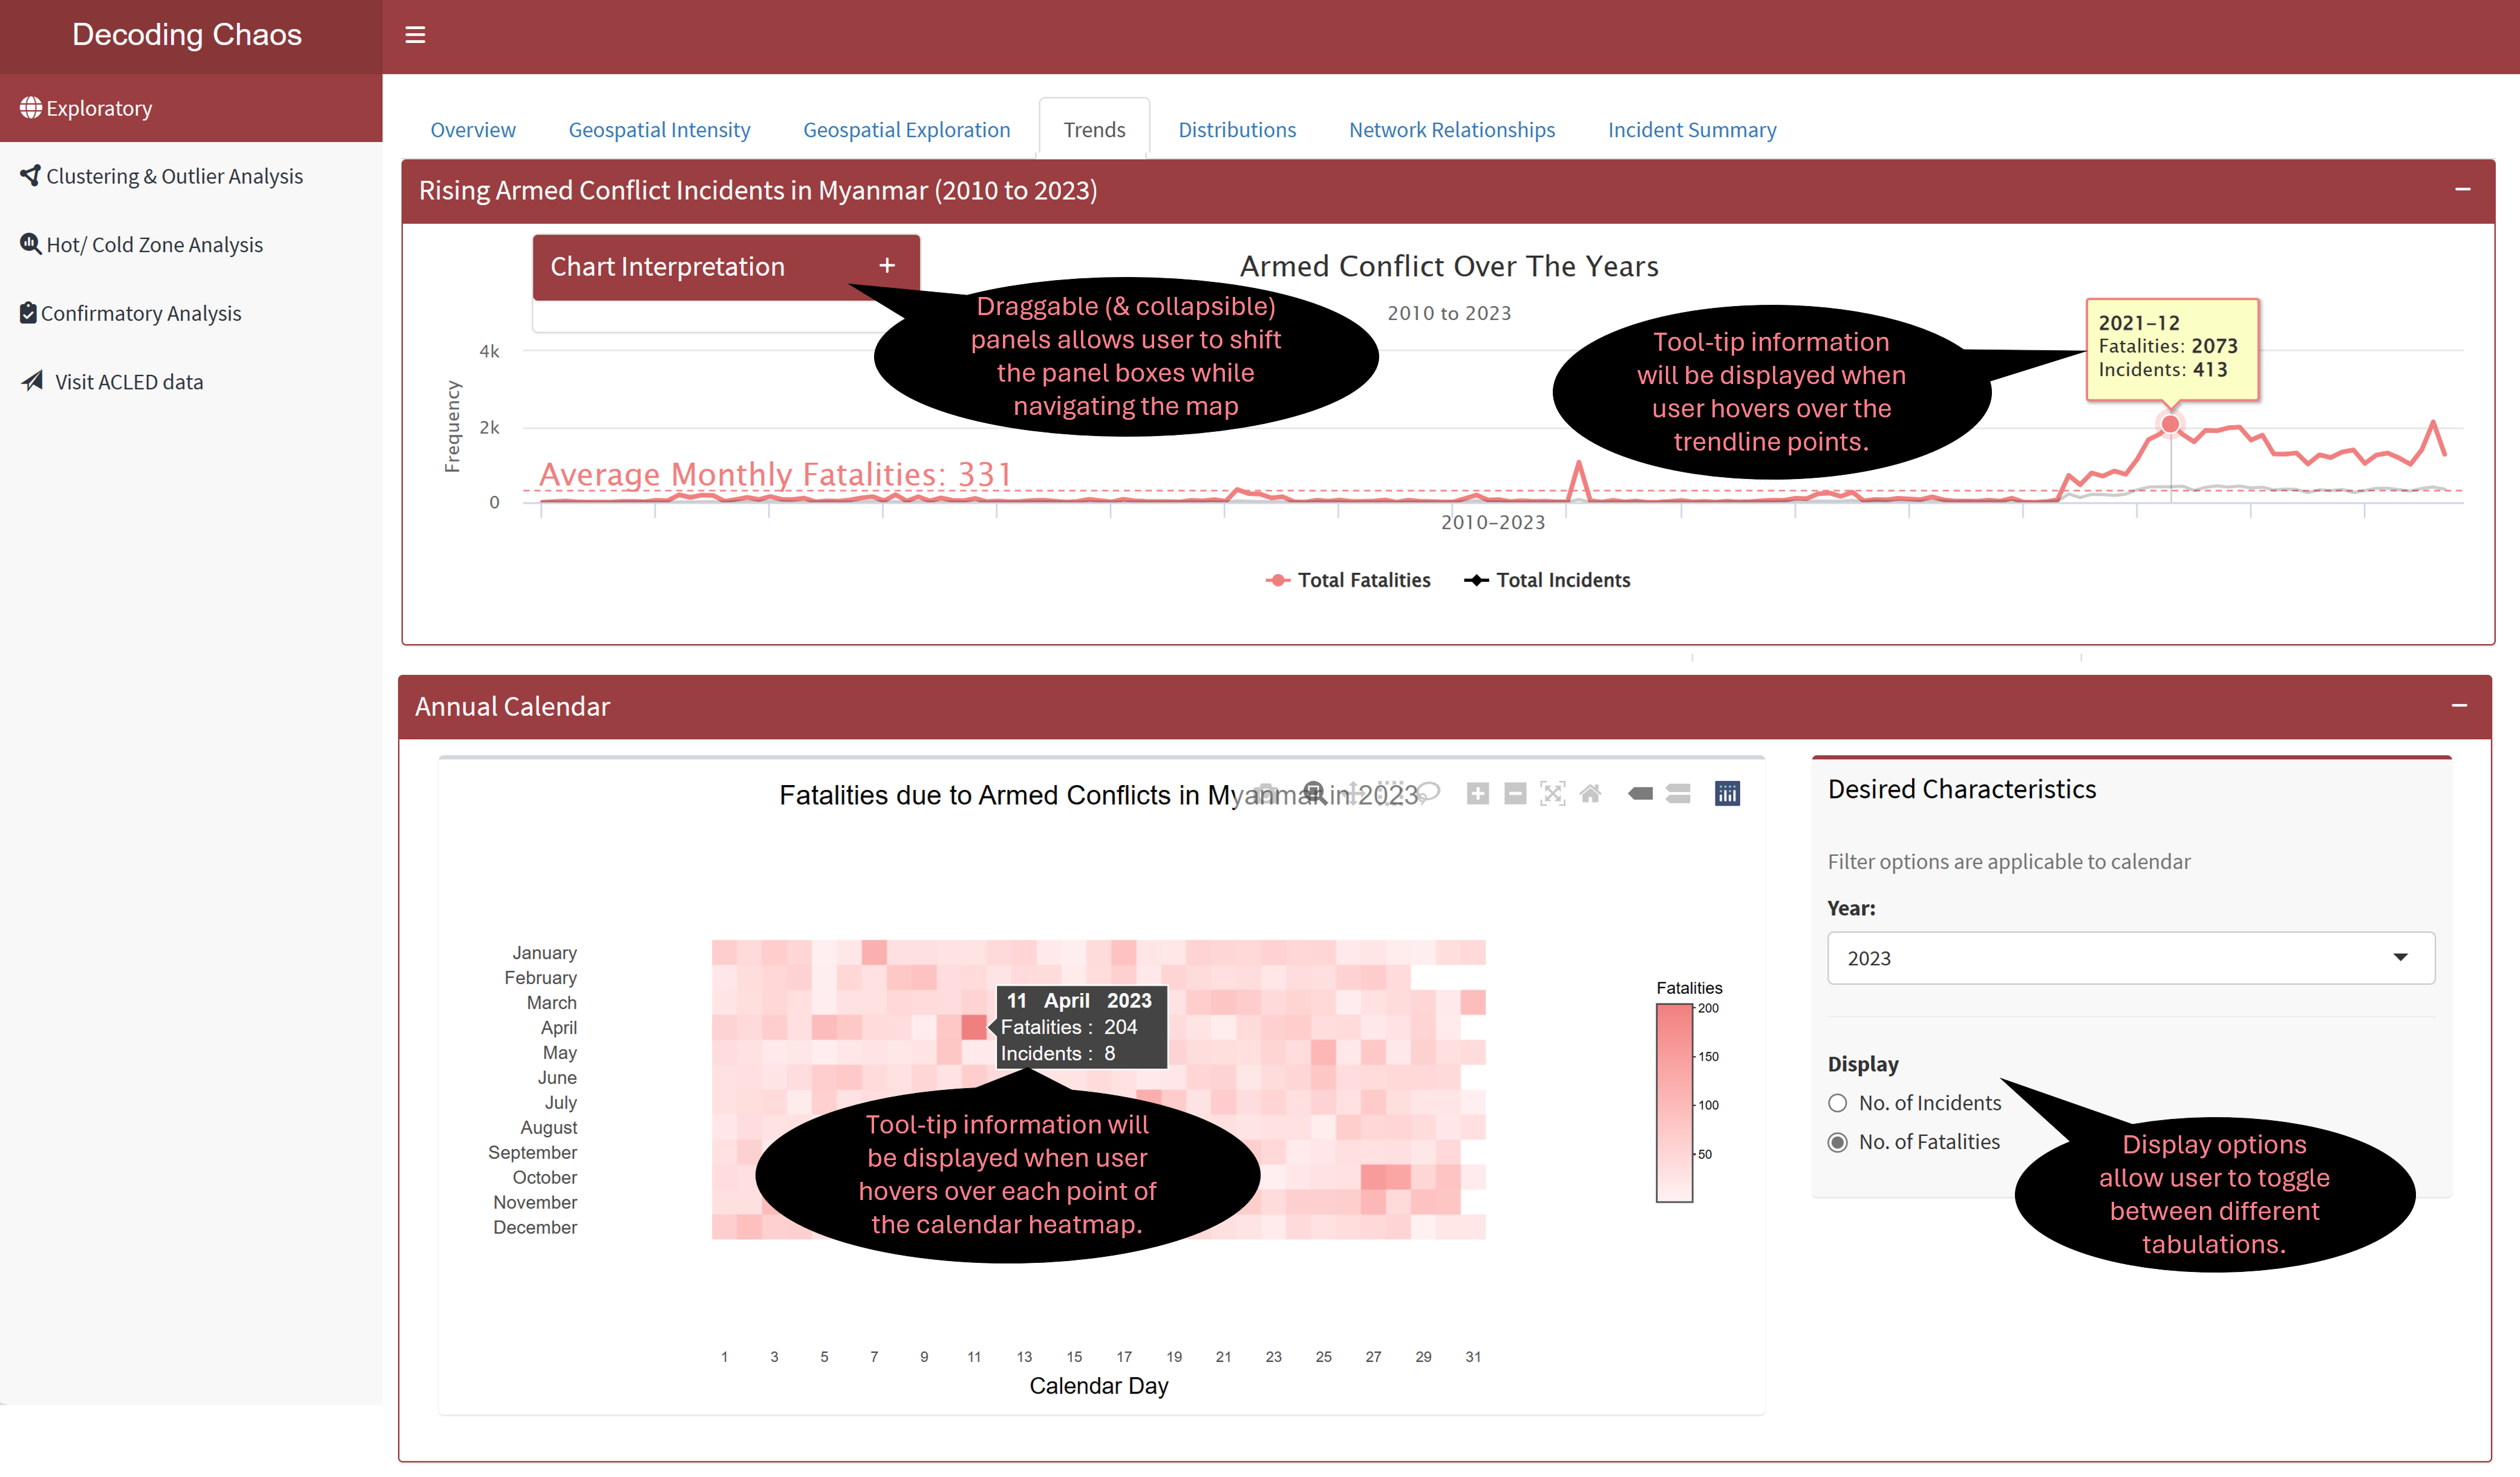Image resolution: width=2520 pixels, height=1477 pixels.
Task: Open the Year 2023 dropdown
Action: click(2130, 958)
